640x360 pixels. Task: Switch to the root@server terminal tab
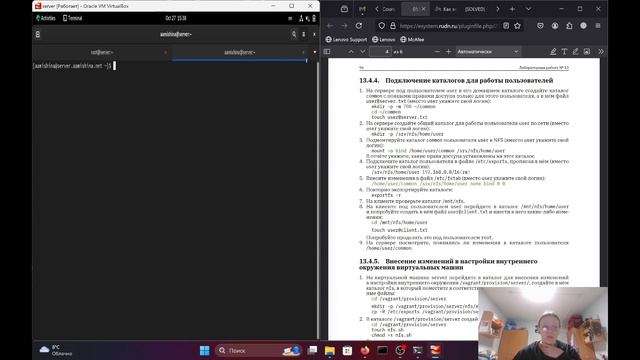[x=102, y=52]
